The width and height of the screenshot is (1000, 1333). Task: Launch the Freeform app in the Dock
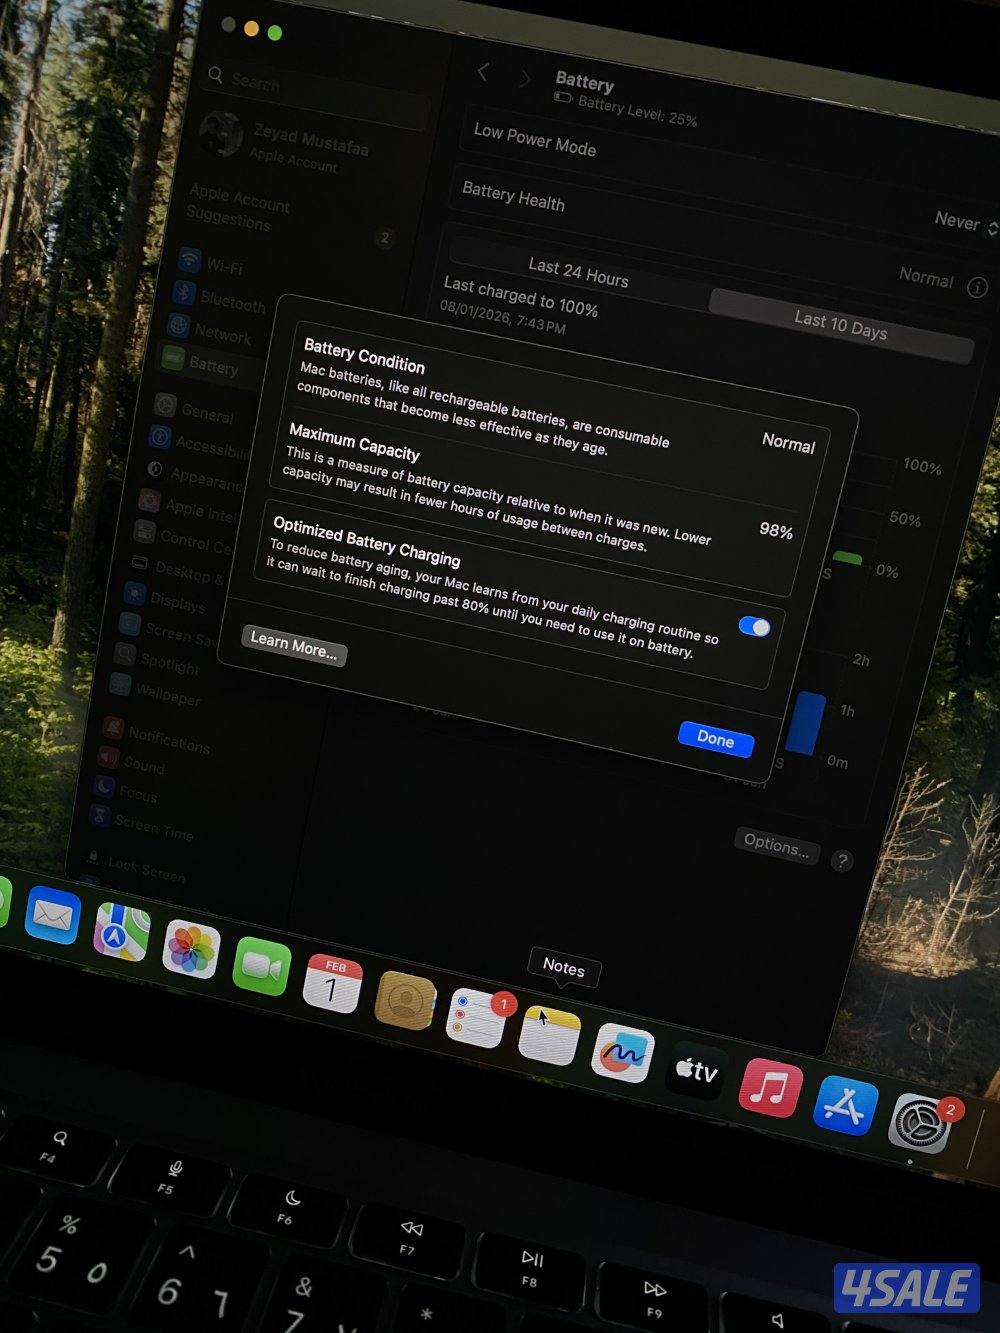[622, 1054]
